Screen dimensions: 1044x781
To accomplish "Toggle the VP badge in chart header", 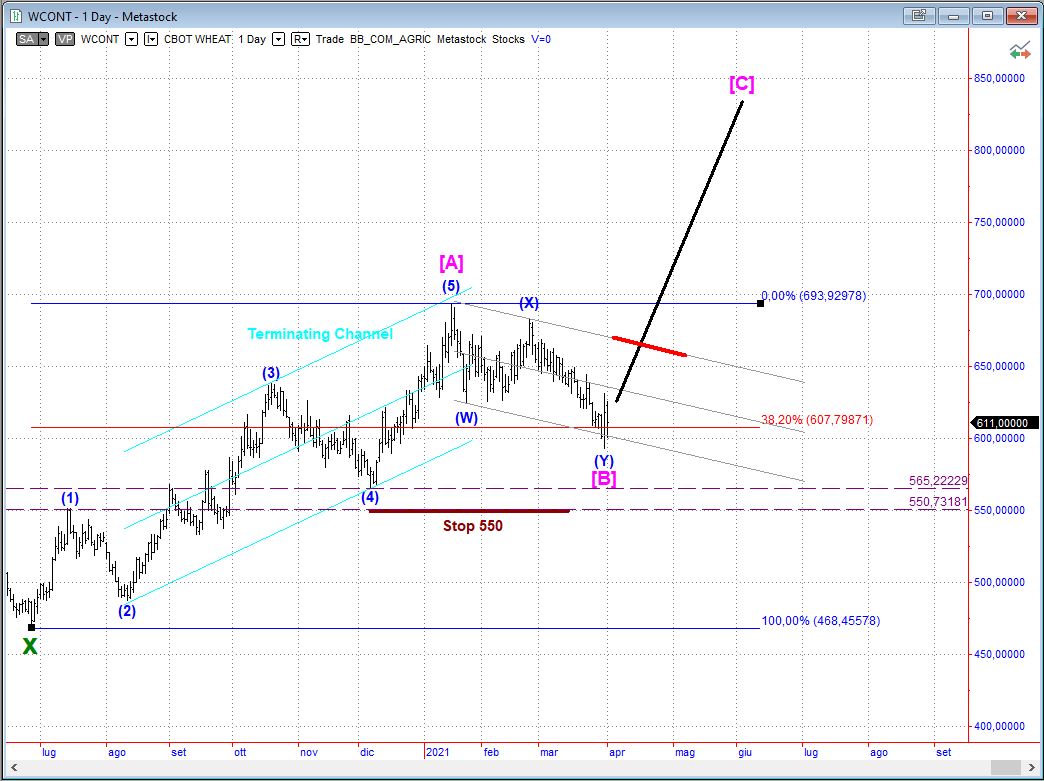I will 65,39.
